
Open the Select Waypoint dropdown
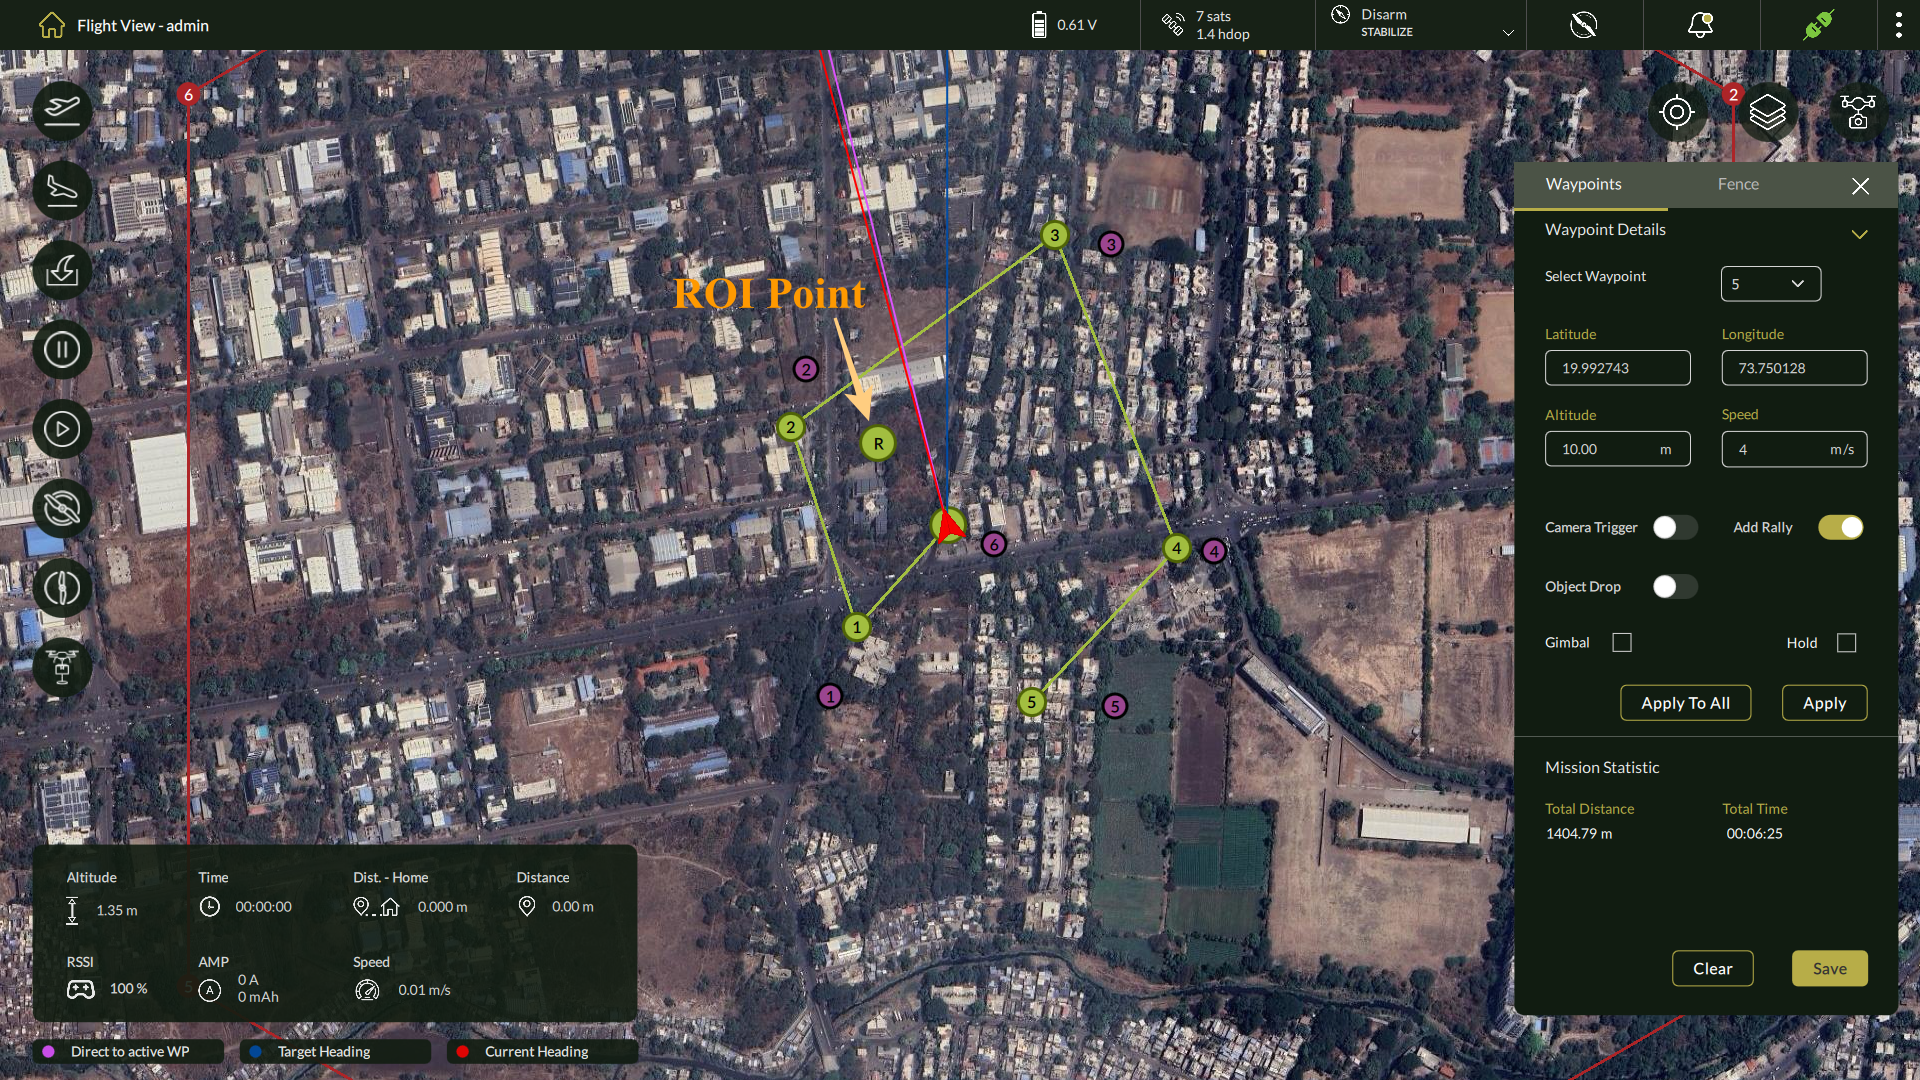pos(1770,284)
